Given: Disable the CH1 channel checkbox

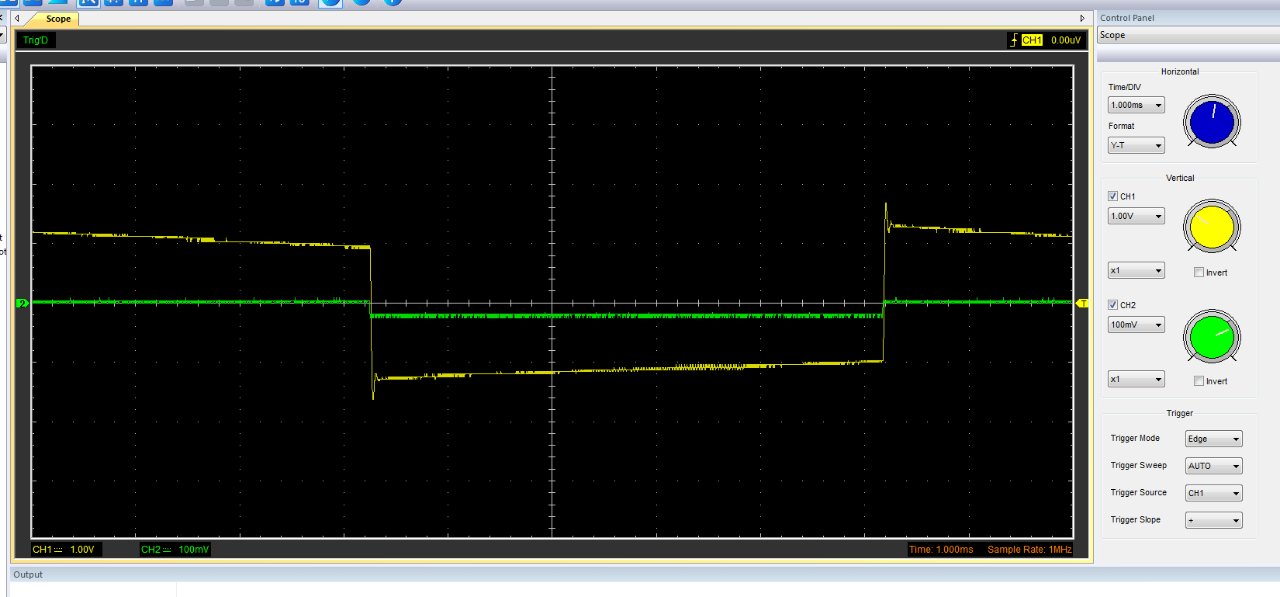Looking at the screenshot, I should tap(1114, 197).
